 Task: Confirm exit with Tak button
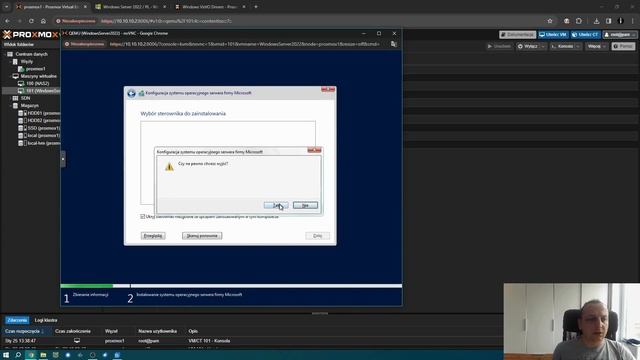click(x=276, y=205)
